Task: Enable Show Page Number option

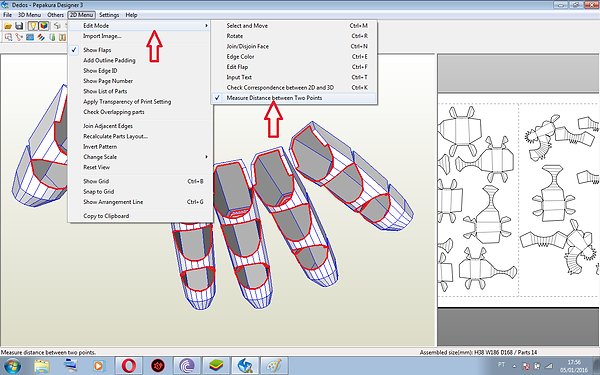Action: click(140, 81)
